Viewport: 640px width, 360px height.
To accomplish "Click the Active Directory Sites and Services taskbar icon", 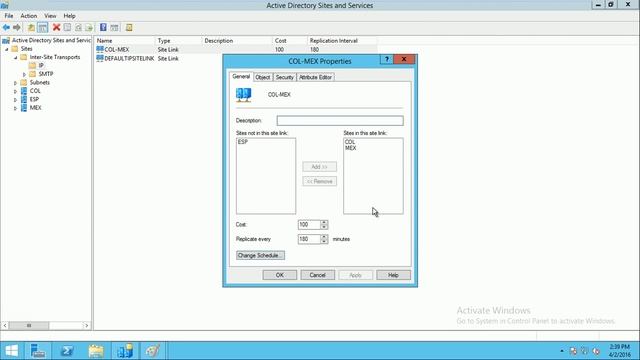I will point(125,351).
